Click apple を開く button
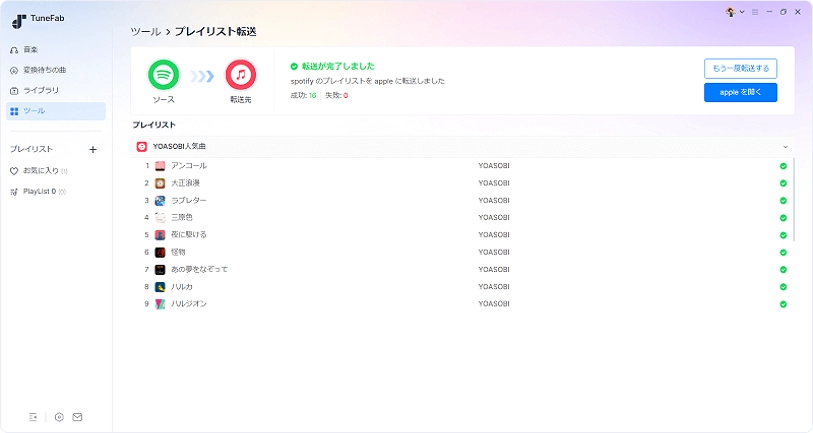This screenshot has width=813, height=433. [x=740, y=92]
